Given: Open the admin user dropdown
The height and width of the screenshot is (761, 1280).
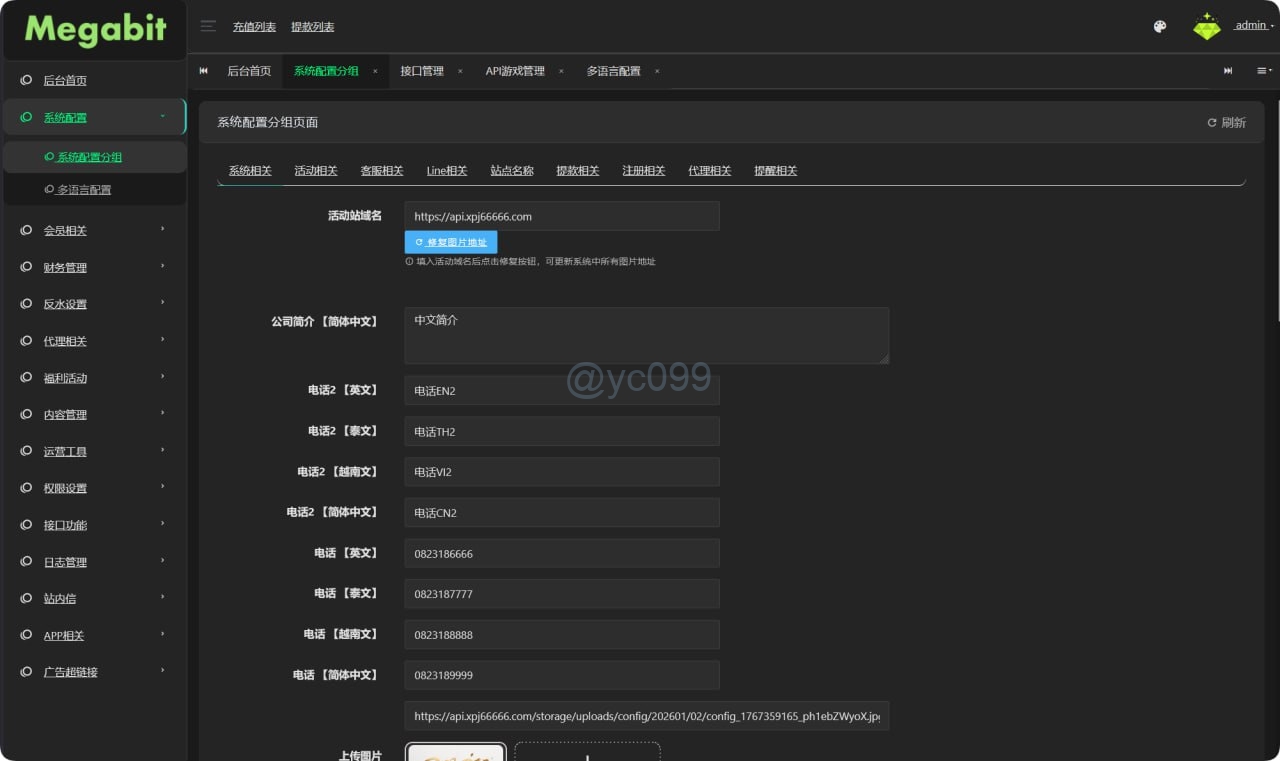Looking at the screenshot, I should pyautogui.click(x=1252, y=26).
